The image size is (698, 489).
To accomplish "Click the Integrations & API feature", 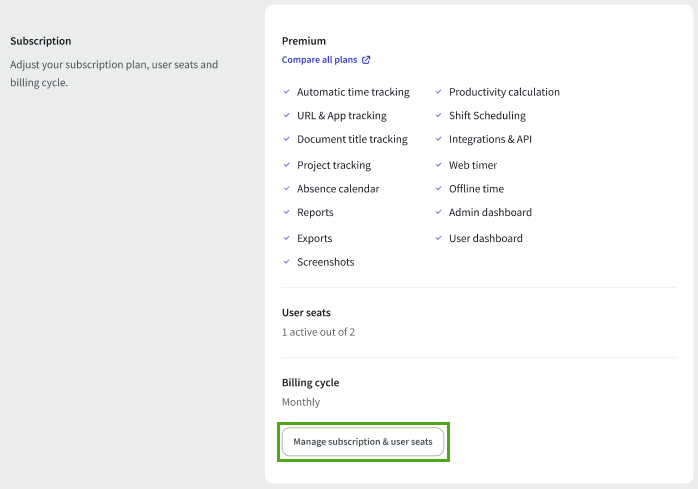I will click(x=490, y=139).
